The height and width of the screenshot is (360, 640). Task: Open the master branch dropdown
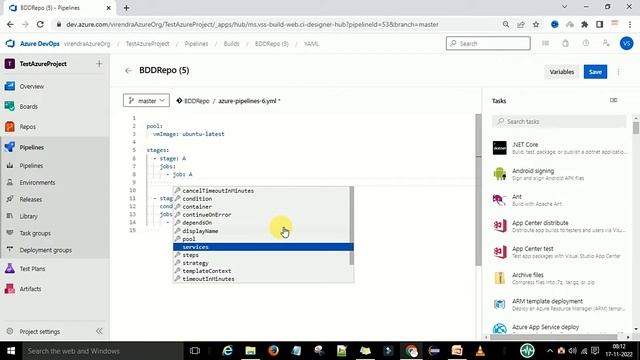point(146,100)
